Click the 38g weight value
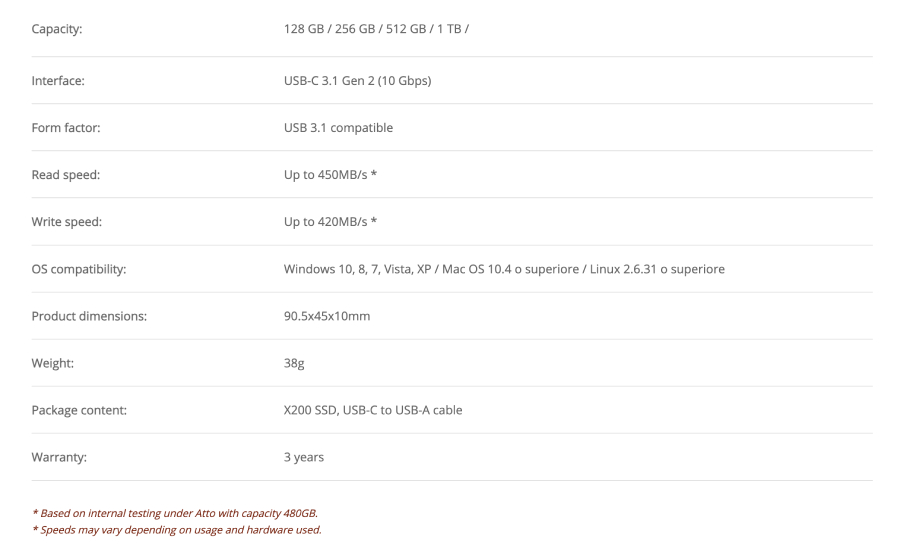 tap(294, 363)
